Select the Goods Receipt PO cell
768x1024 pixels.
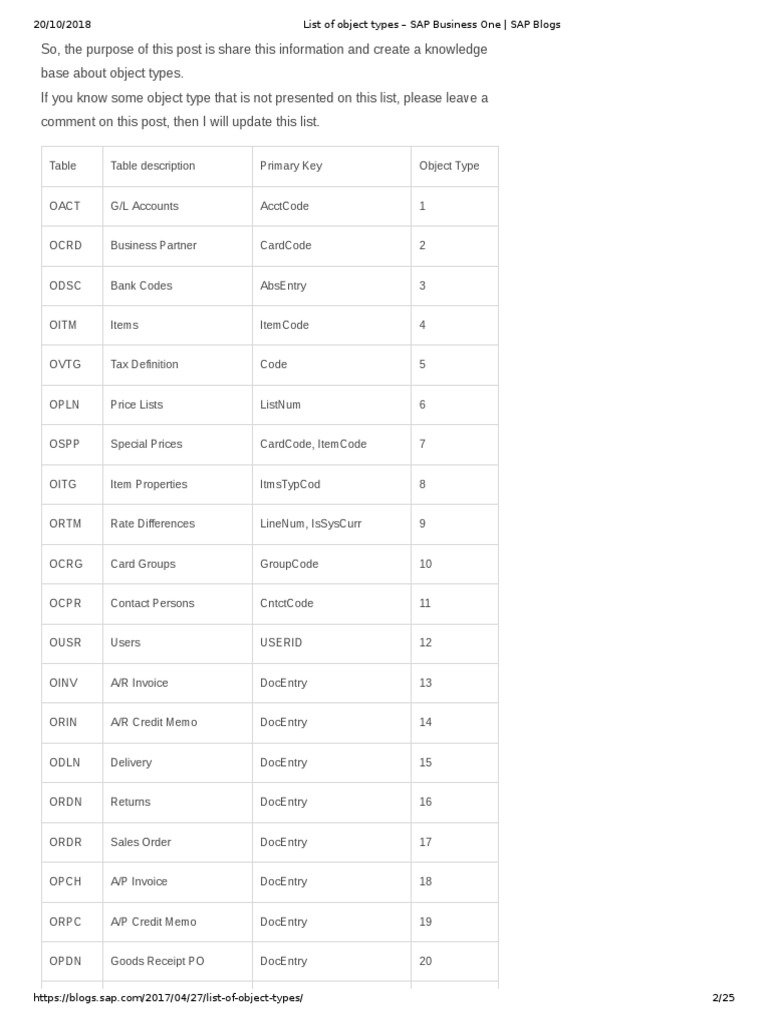coord(158,961)
